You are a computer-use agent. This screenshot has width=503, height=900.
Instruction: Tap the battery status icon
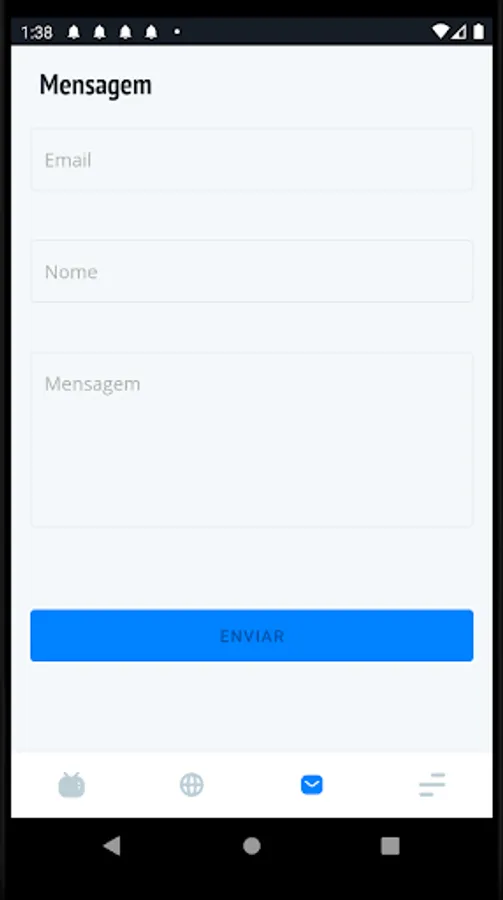tap(478, 32)
